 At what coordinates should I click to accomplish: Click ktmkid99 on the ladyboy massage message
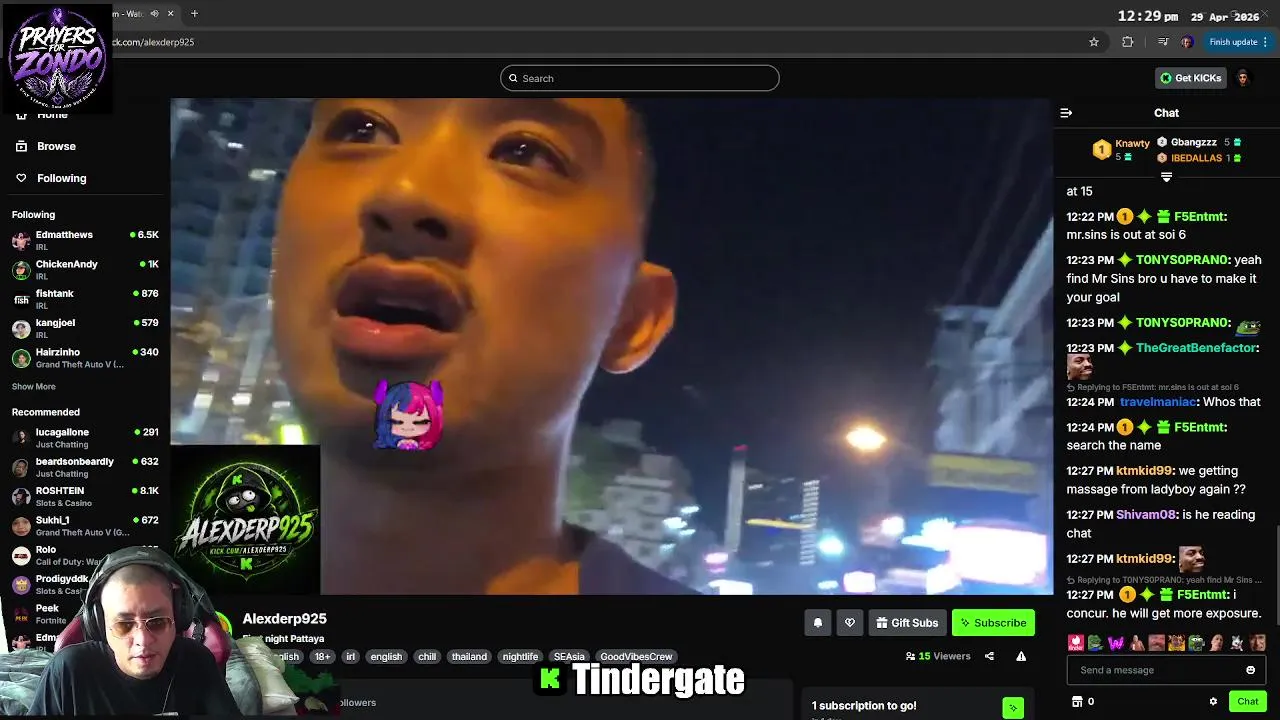[1144, 471]
